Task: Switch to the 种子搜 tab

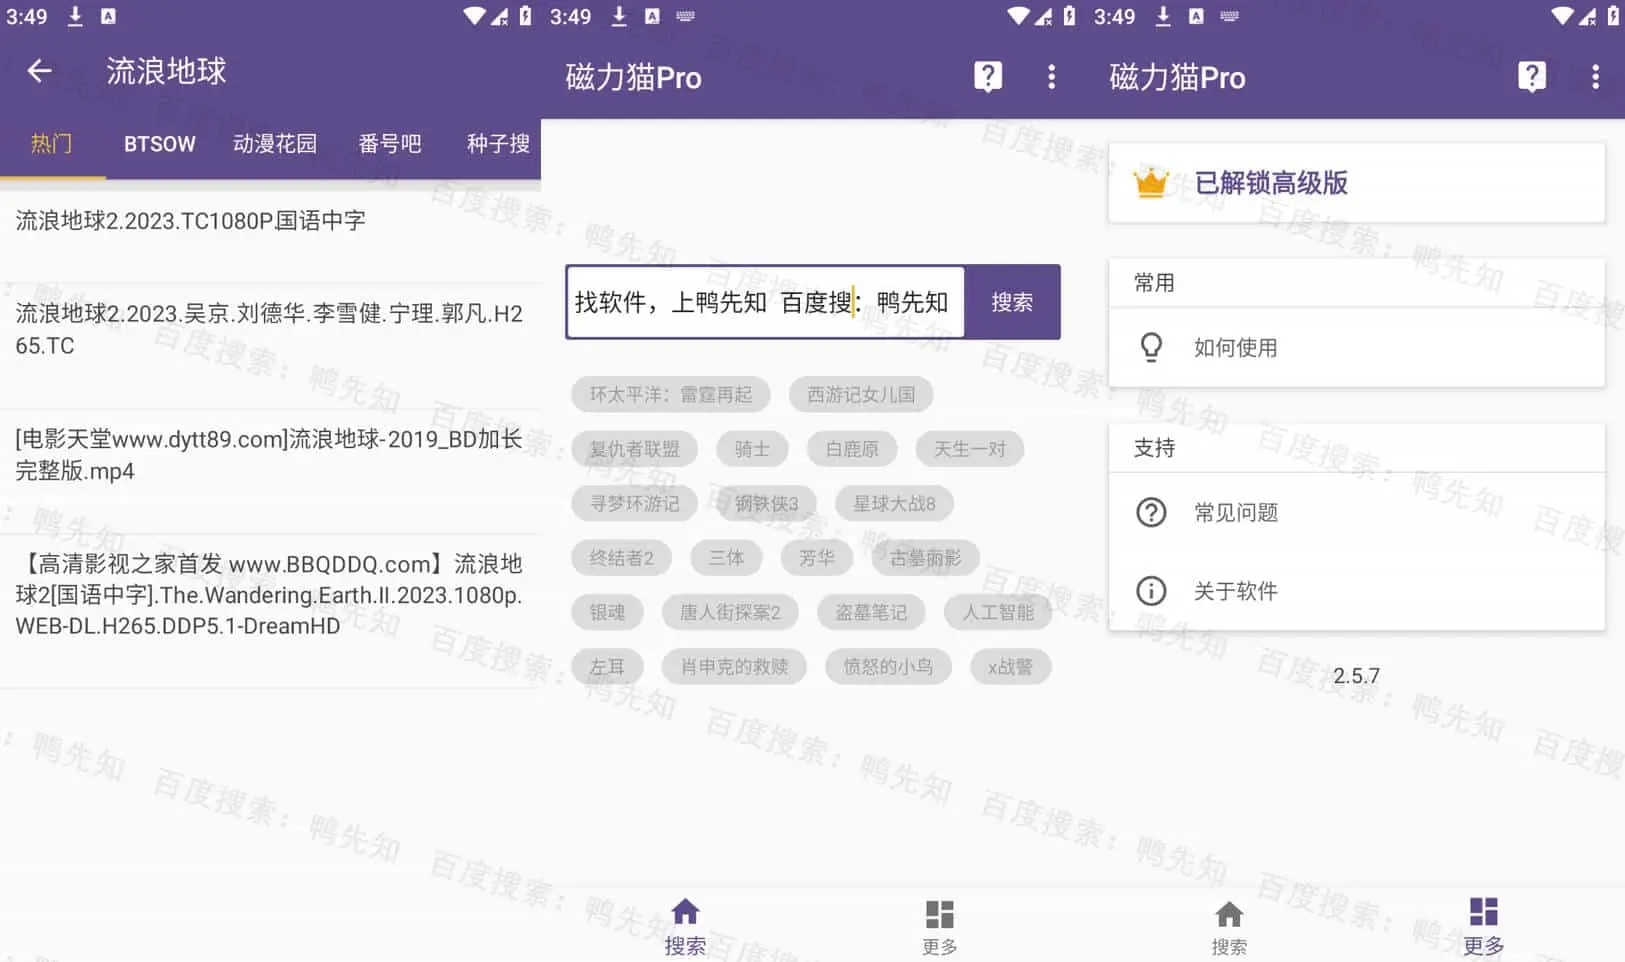Action: [x=498, y=144]
